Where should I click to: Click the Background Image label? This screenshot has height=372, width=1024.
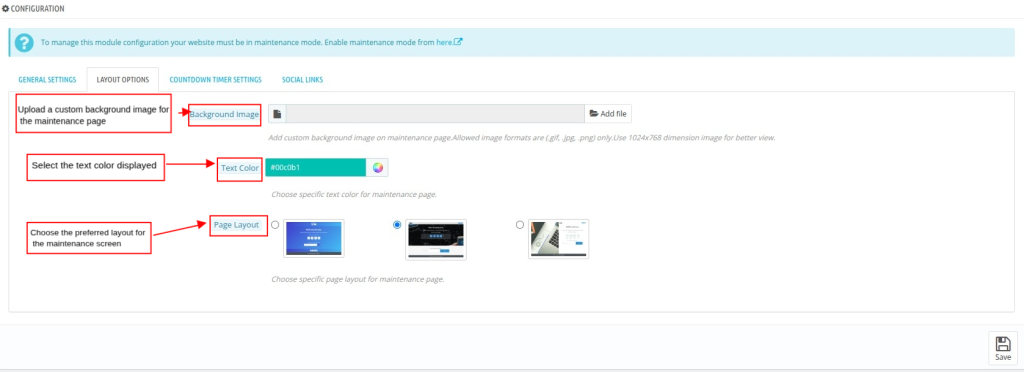coord(225,114)
